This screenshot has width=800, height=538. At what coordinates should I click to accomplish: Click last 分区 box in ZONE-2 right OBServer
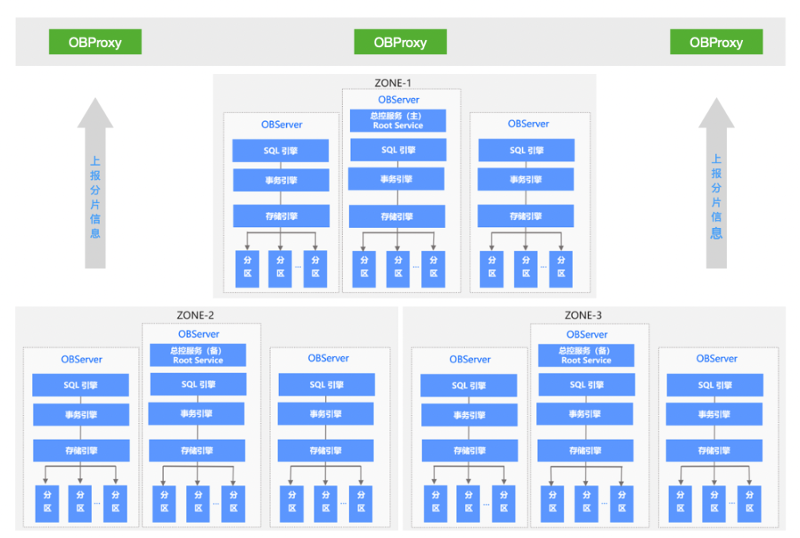click(x=361, y=503)
